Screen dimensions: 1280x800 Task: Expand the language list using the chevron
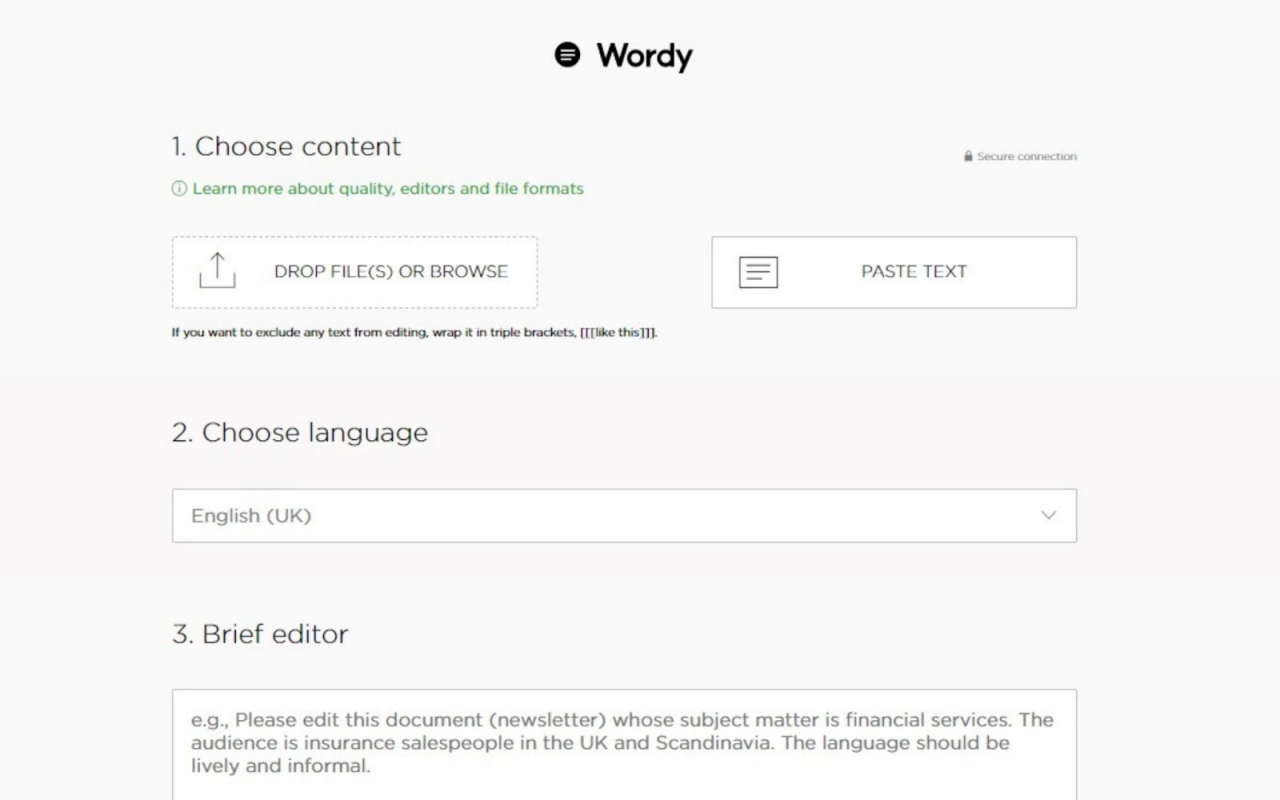1048,516
